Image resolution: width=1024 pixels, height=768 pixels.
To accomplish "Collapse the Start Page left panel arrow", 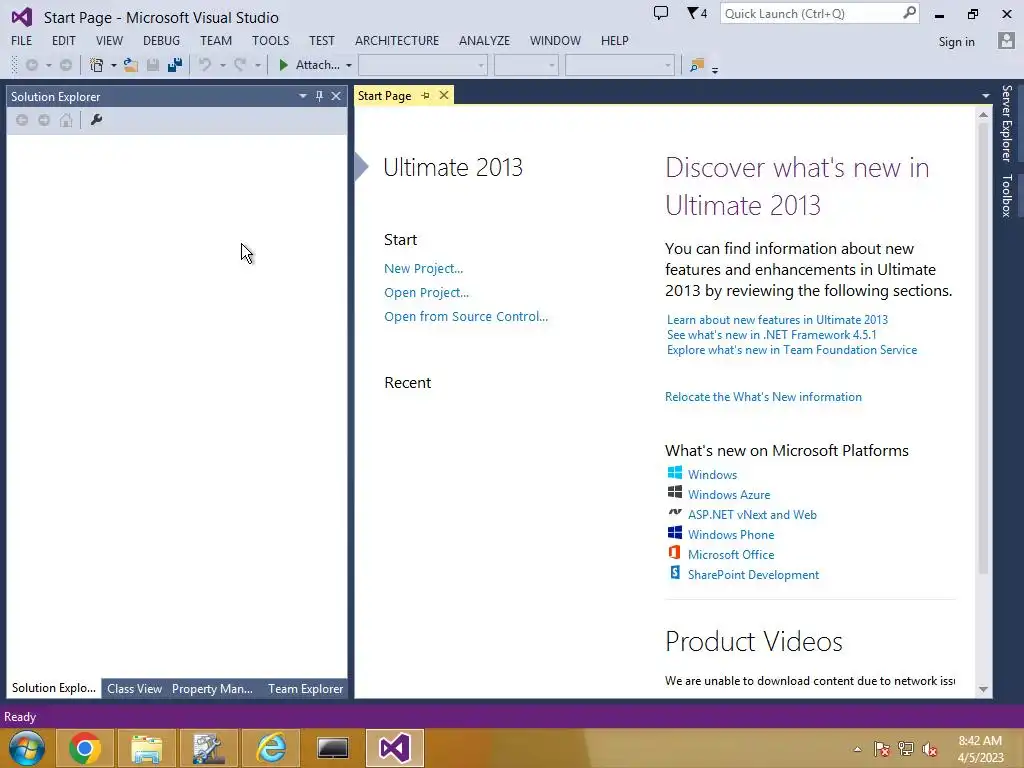I will pos(361,167).
